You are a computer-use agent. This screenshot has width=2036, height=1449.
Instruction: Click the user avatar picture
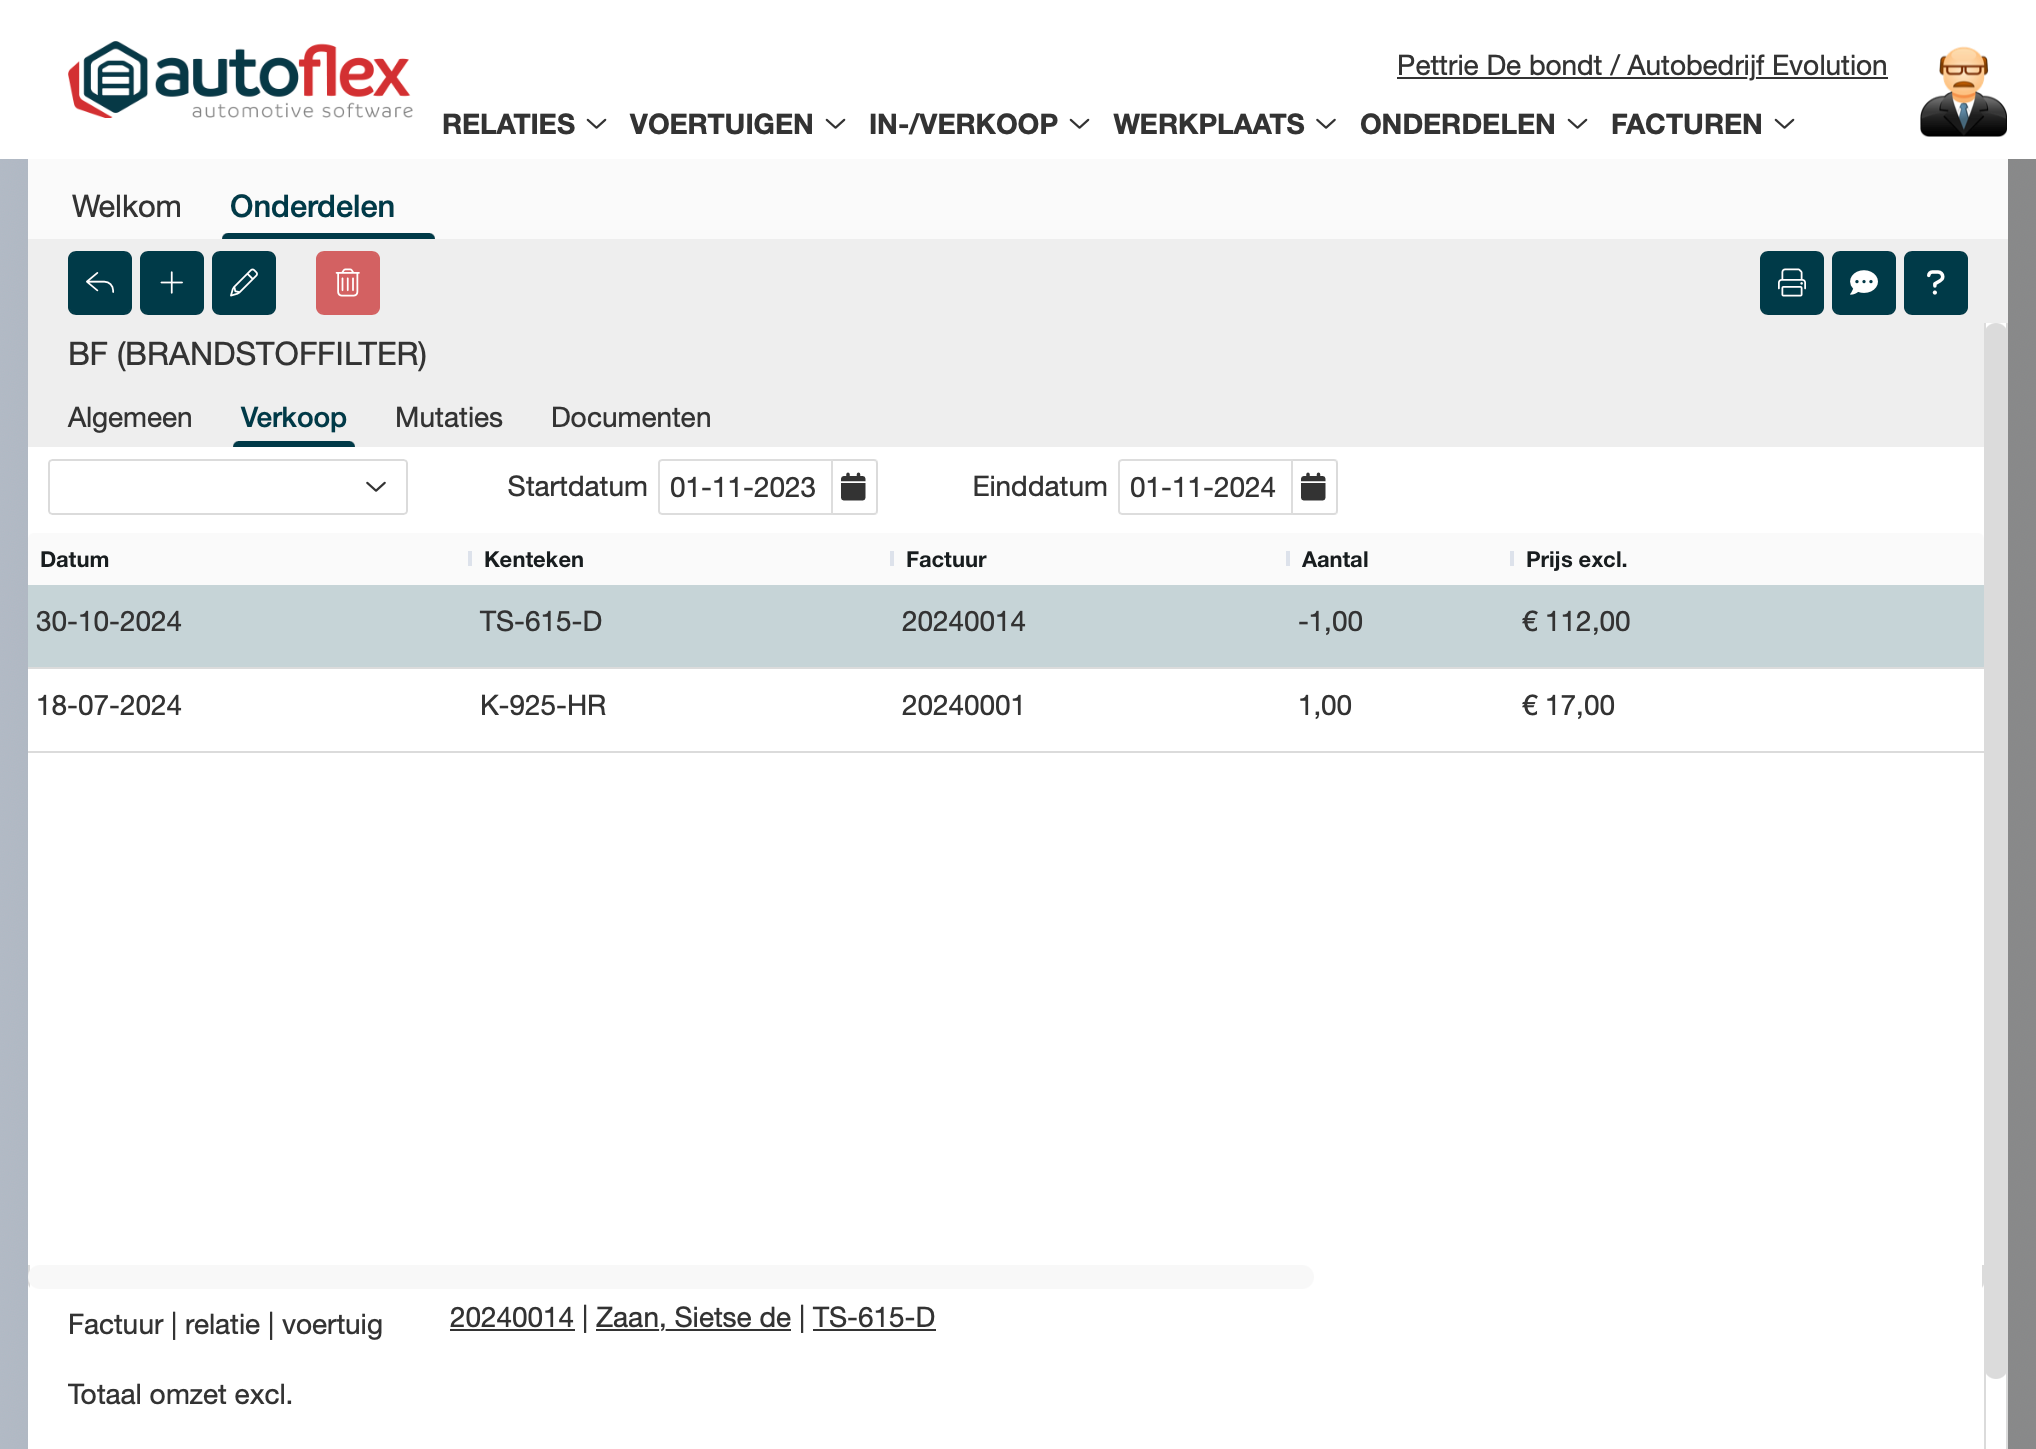[x=1962, y=92]
